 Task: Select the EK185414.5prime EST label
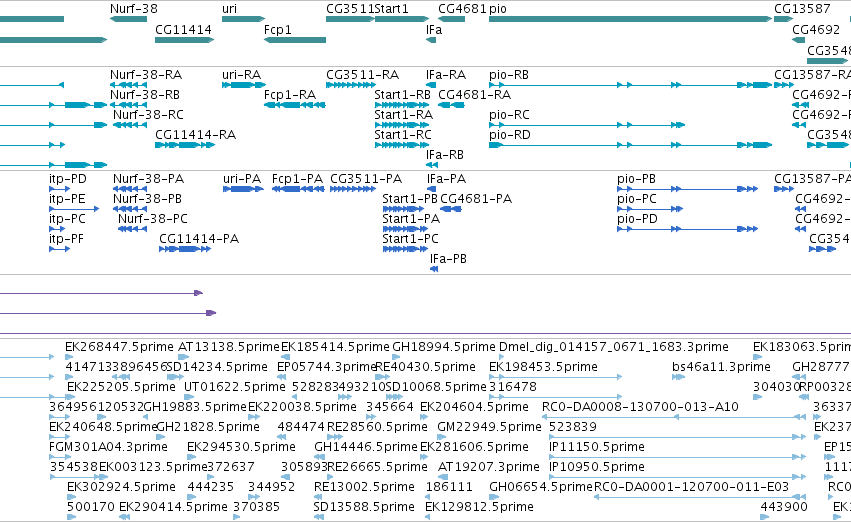pos(335,347)
